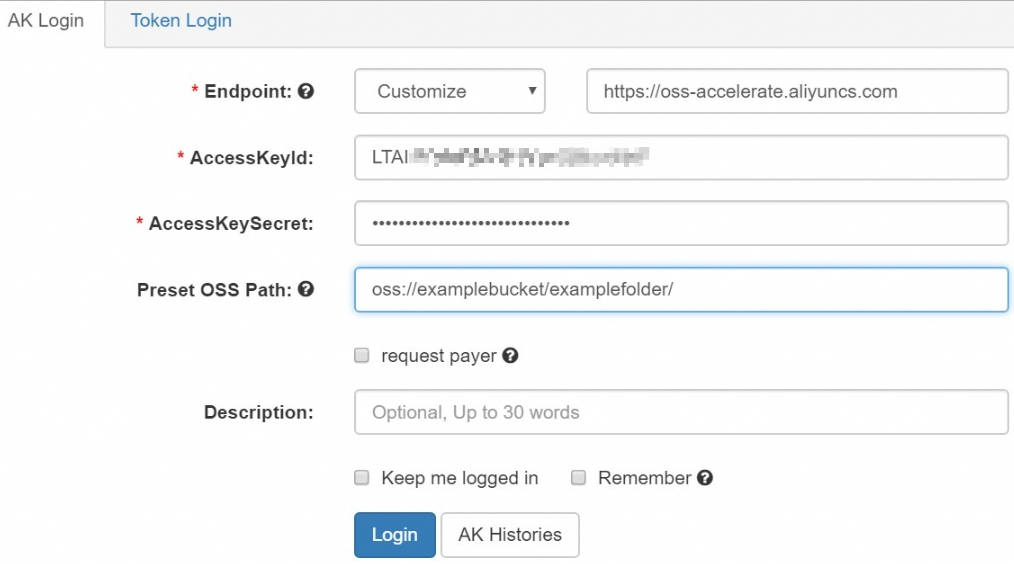The image size is (1014, 564).
Task: Focus the Preset OSS Path field
Action: (x=680, y=289)
